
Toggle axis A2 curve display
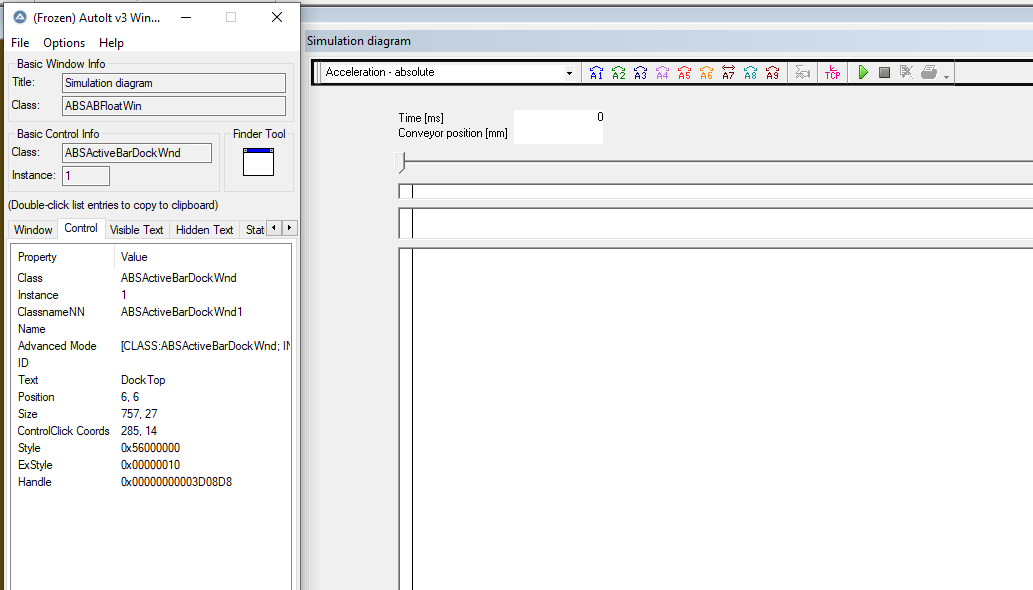pos(619,72)
